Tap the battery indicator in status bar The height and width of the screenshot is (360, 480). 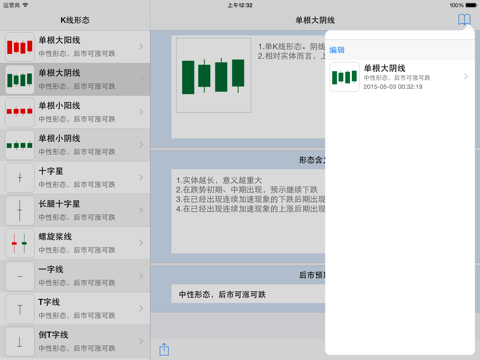471,5
